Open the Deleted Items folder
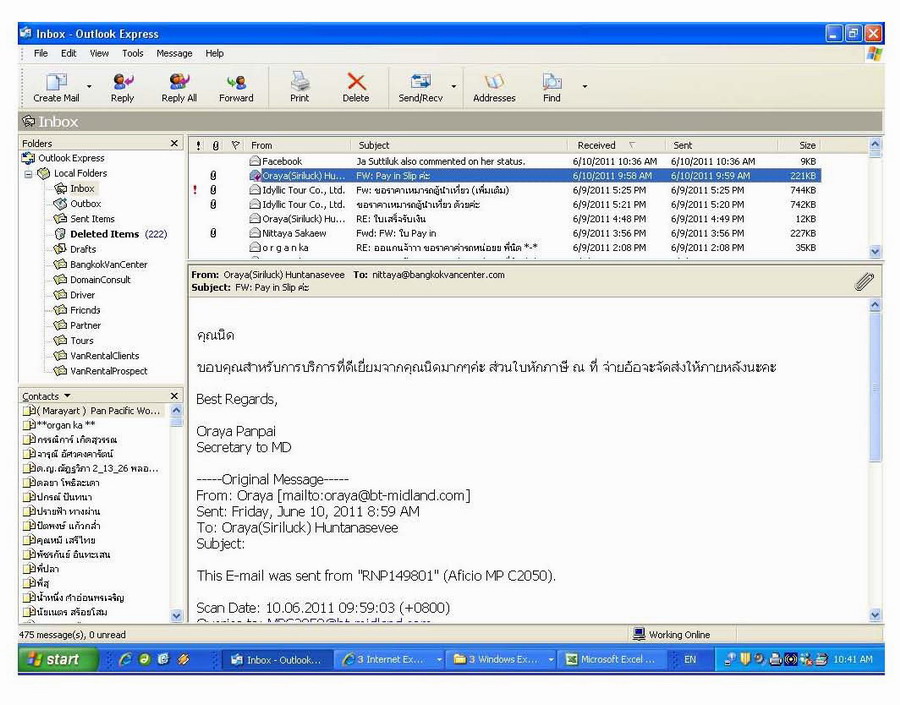This screenshot has width=900, height=705. 111,234
